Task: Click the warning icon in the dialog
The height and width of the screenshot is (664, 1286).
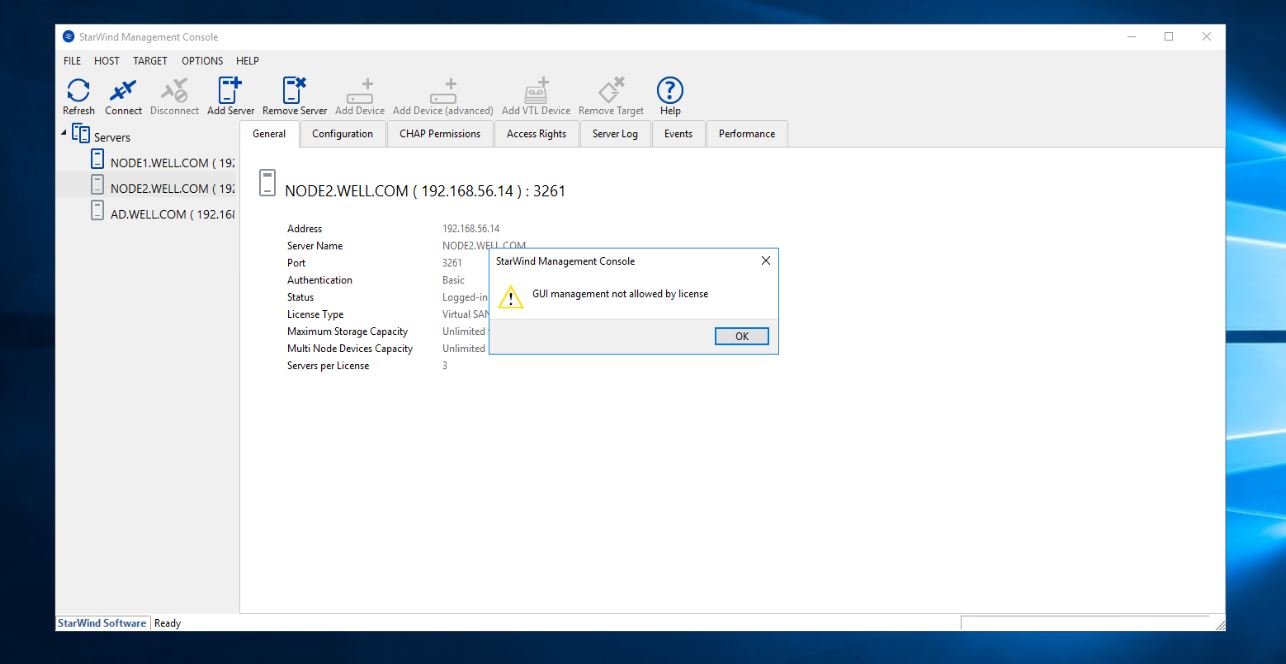Action: (x=511, y=296)
